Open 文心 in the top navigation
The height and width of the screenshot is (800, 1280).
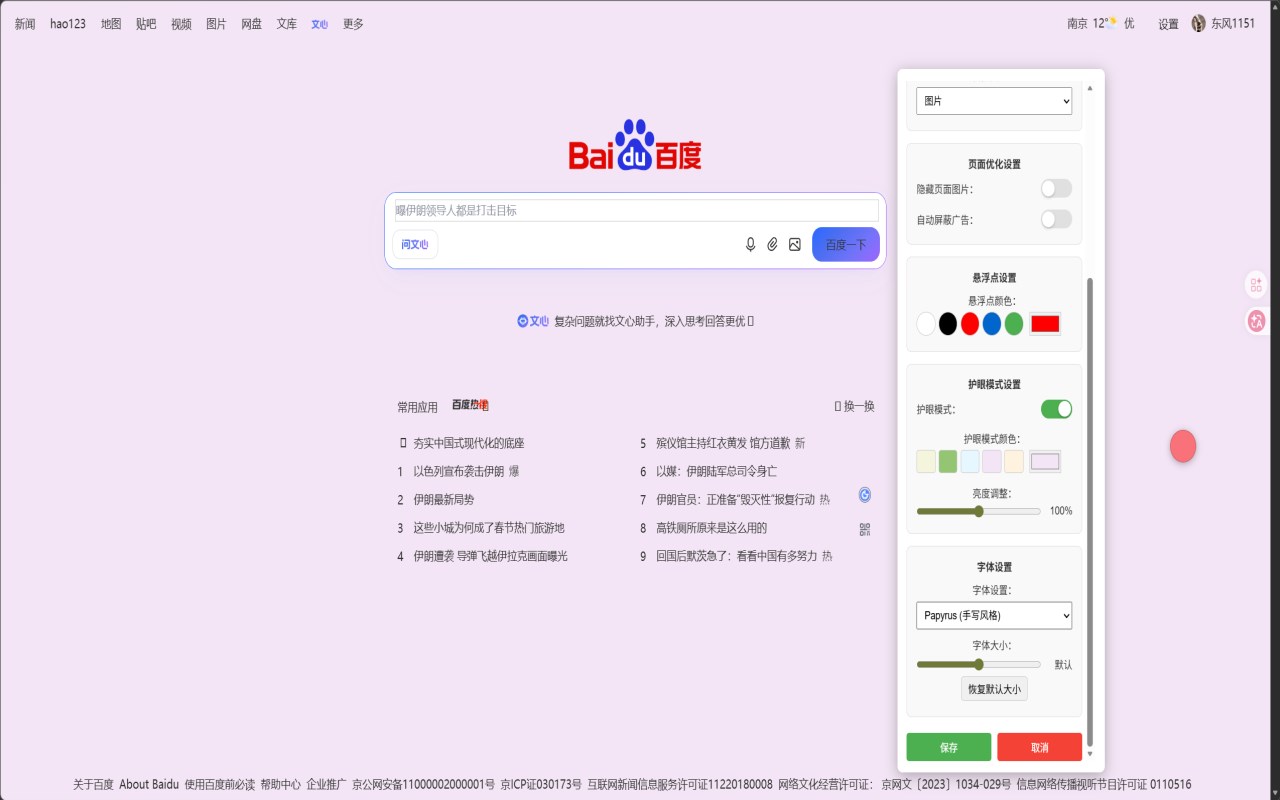(319, 24)
